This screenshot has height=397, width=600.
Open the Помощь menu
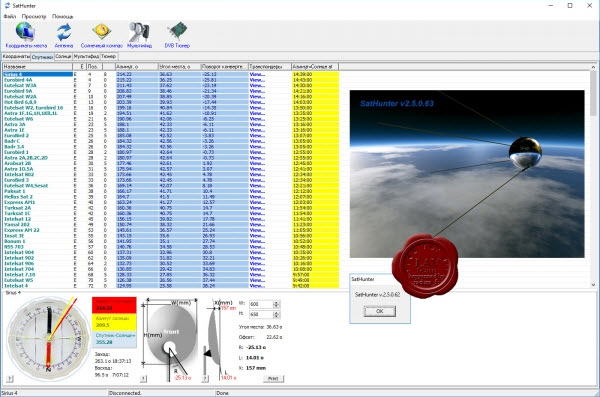coord(62,16)
